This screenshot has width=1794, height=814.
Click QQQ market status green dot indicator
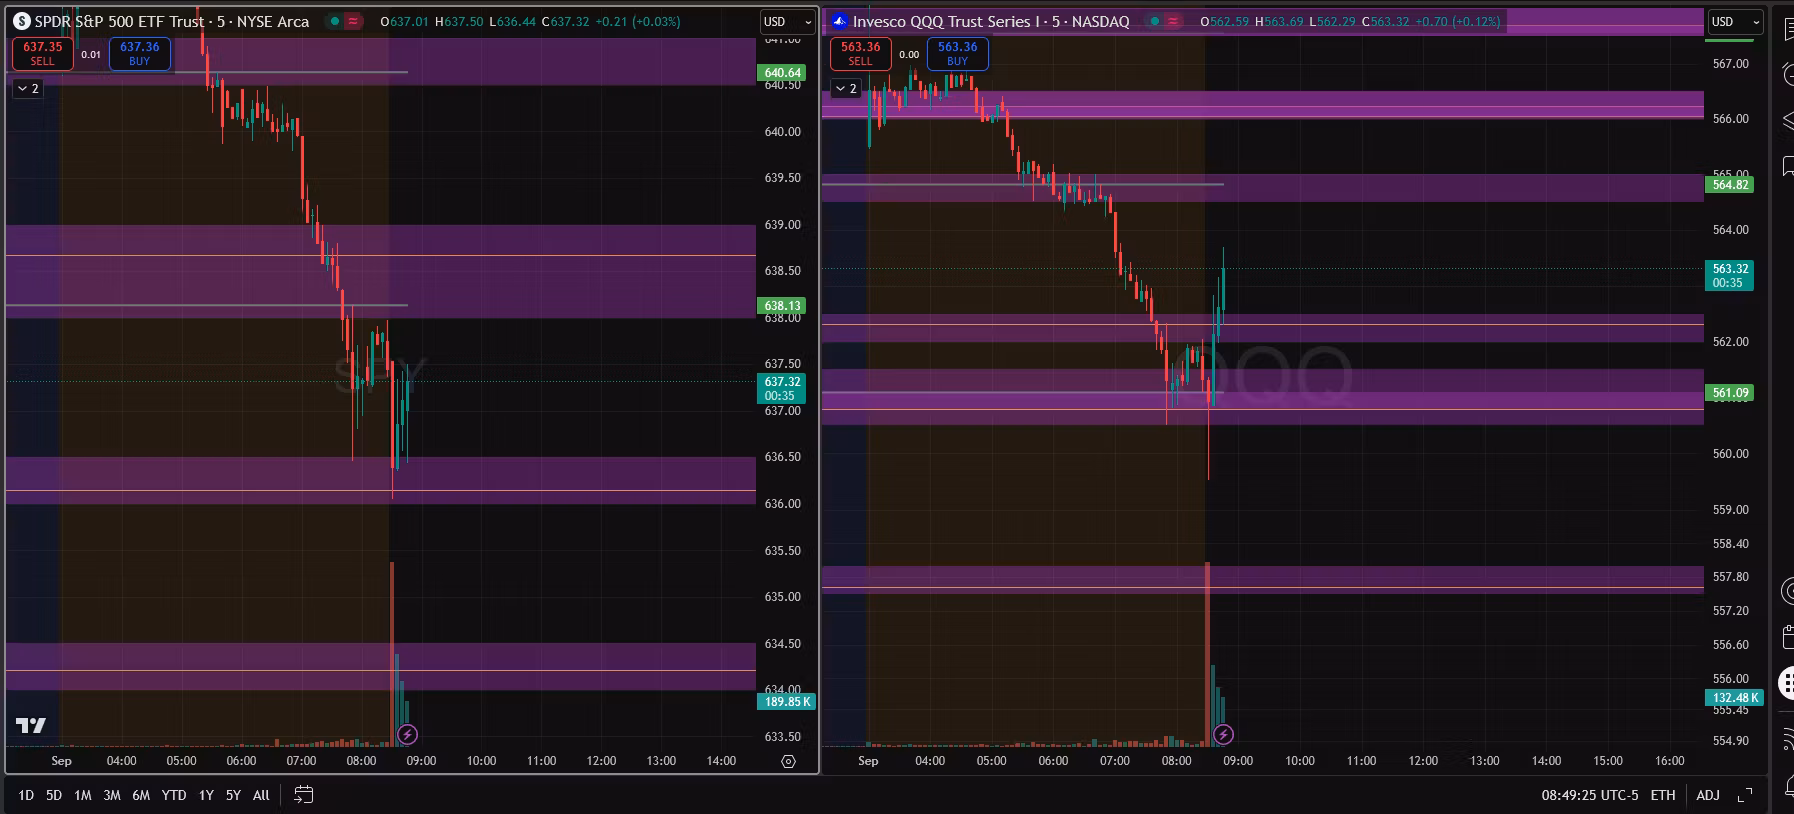[1155, 21]
